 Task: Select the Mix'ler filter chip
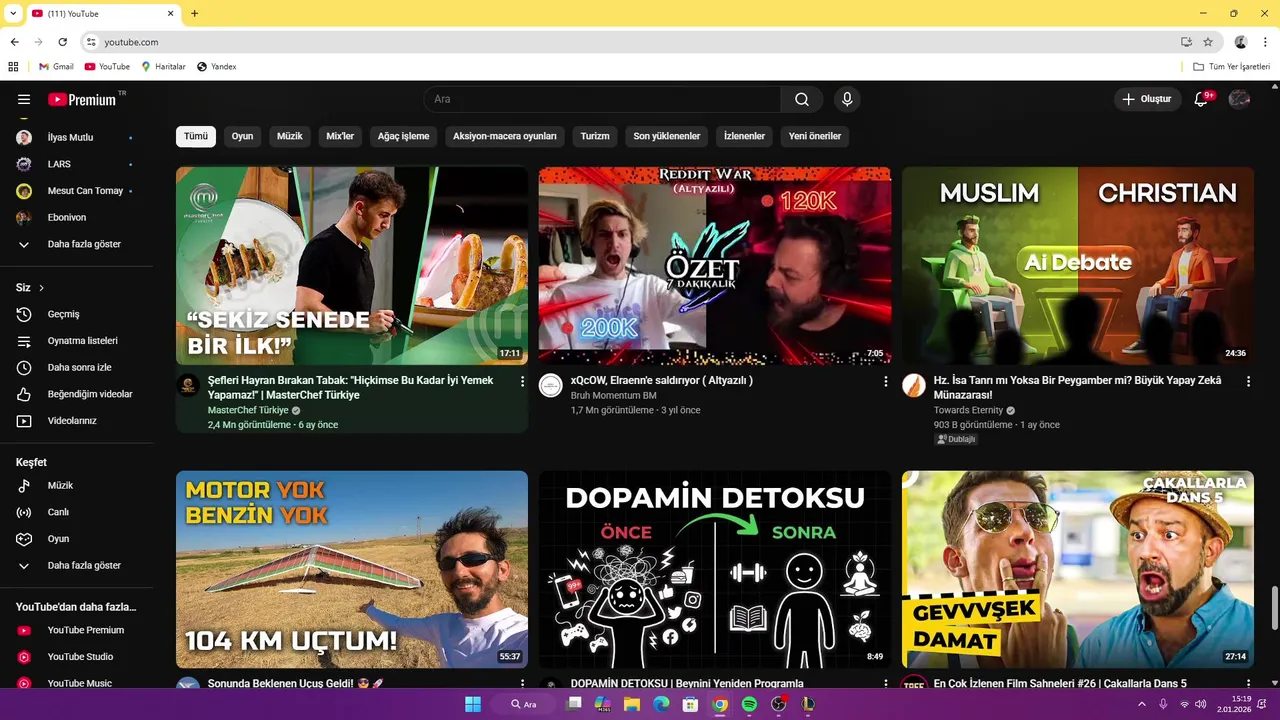coord(340,136)
